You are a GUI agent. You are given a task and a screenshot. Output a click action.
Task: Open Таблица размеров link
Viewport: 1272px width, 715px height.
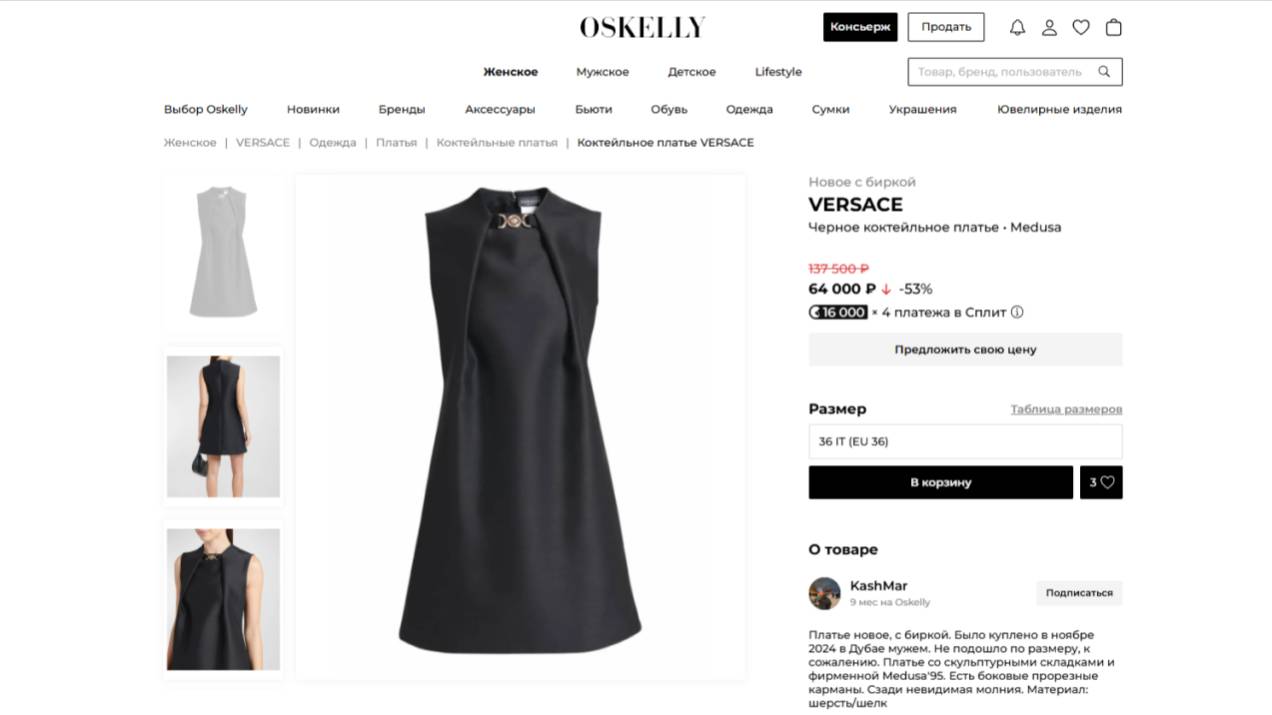1066,409
